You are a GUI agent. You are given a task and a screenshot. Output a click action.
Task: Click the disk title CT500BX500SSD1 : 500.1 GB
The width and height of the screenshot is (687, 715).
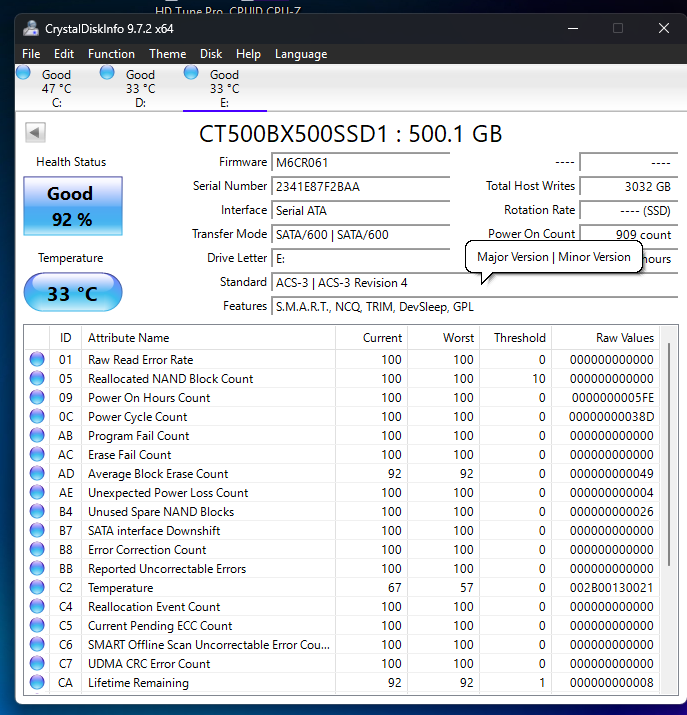coord(350,134)
